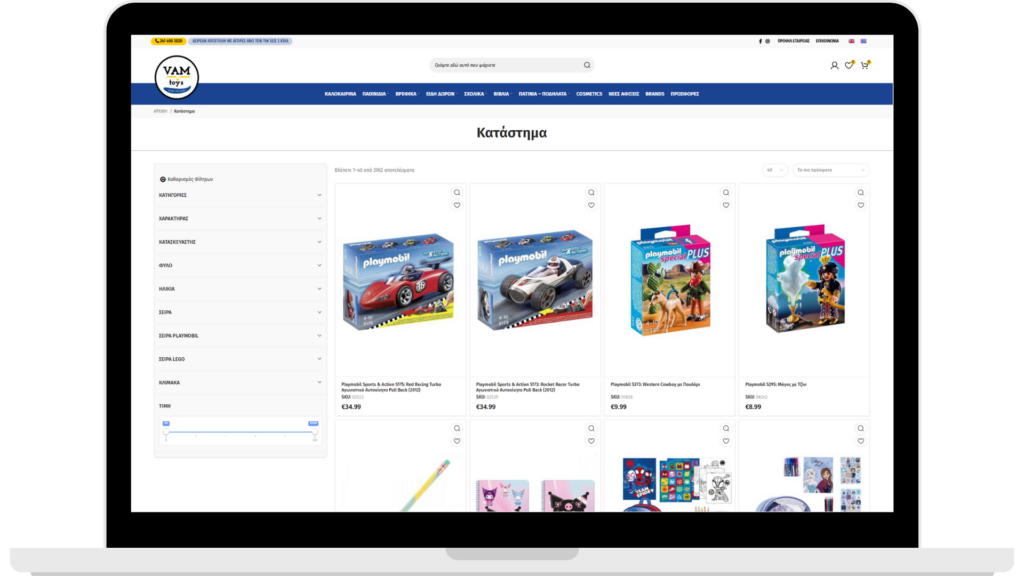Quick view the Kuromi notebooks product
Viewport: 1024px width, 576px height.
click(x=592, y=428)
